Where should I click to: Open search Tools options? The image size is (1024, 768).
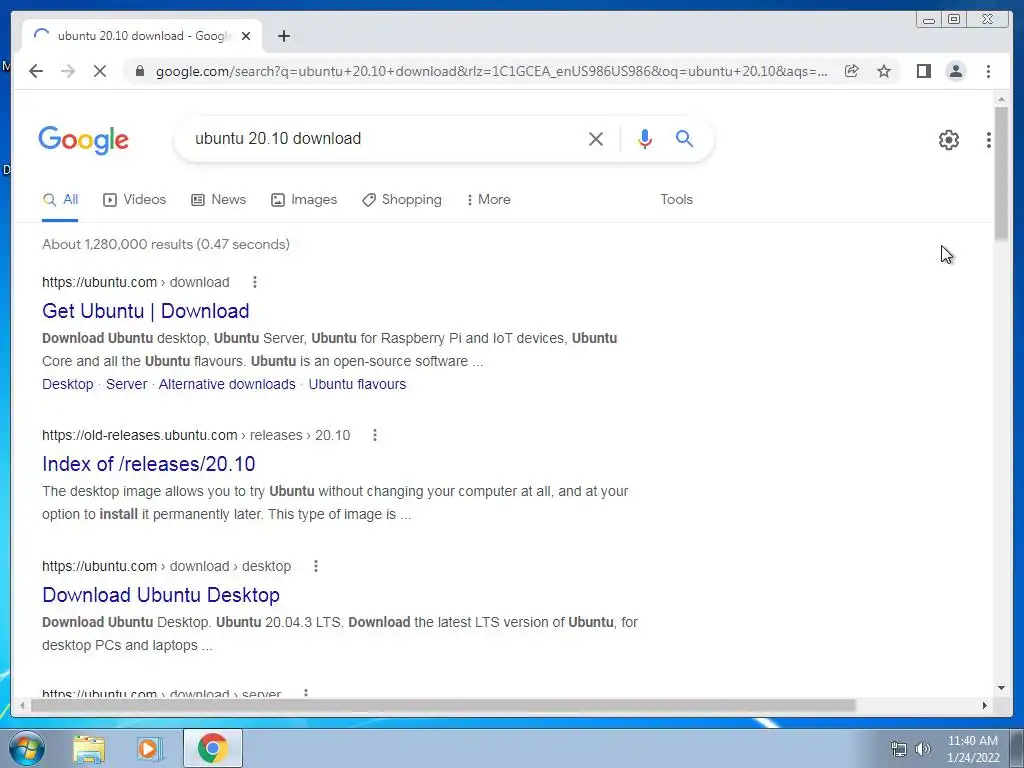click(676, 200)
